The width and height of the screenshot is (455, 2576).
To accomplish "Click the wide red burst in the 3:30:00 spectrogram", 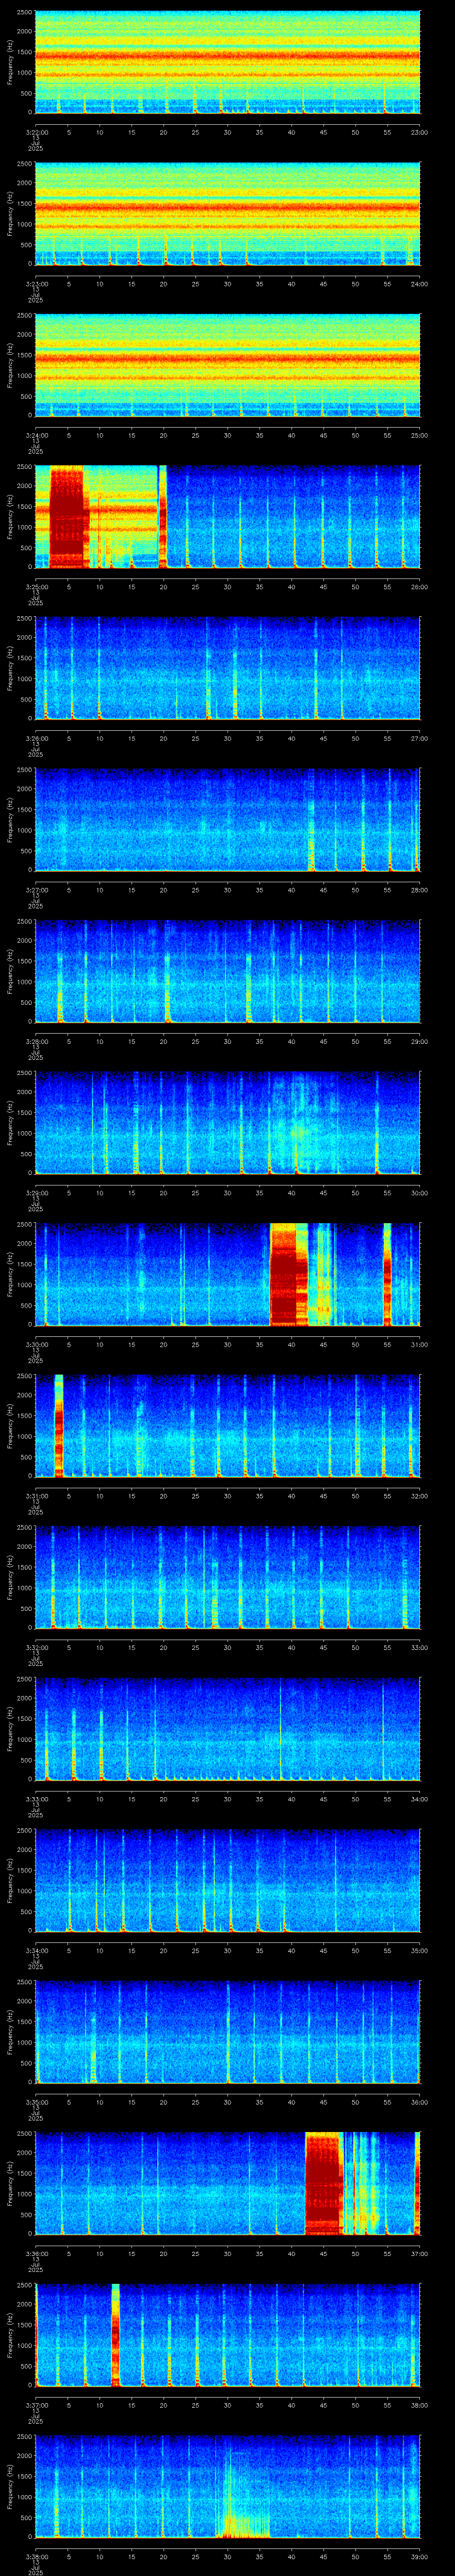I will (289, 1274).
